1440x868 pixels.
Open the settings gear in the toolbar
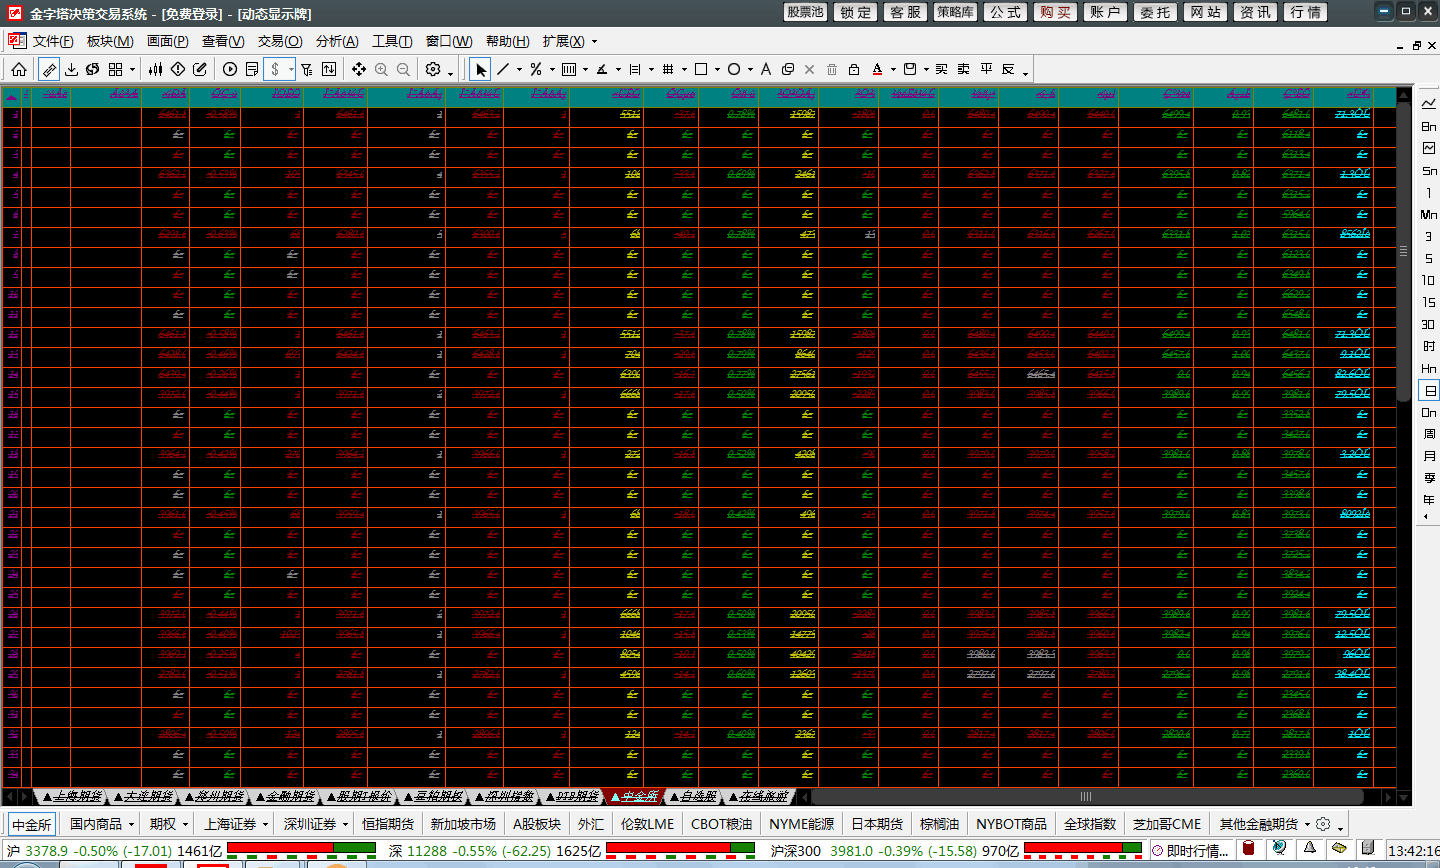433,69
